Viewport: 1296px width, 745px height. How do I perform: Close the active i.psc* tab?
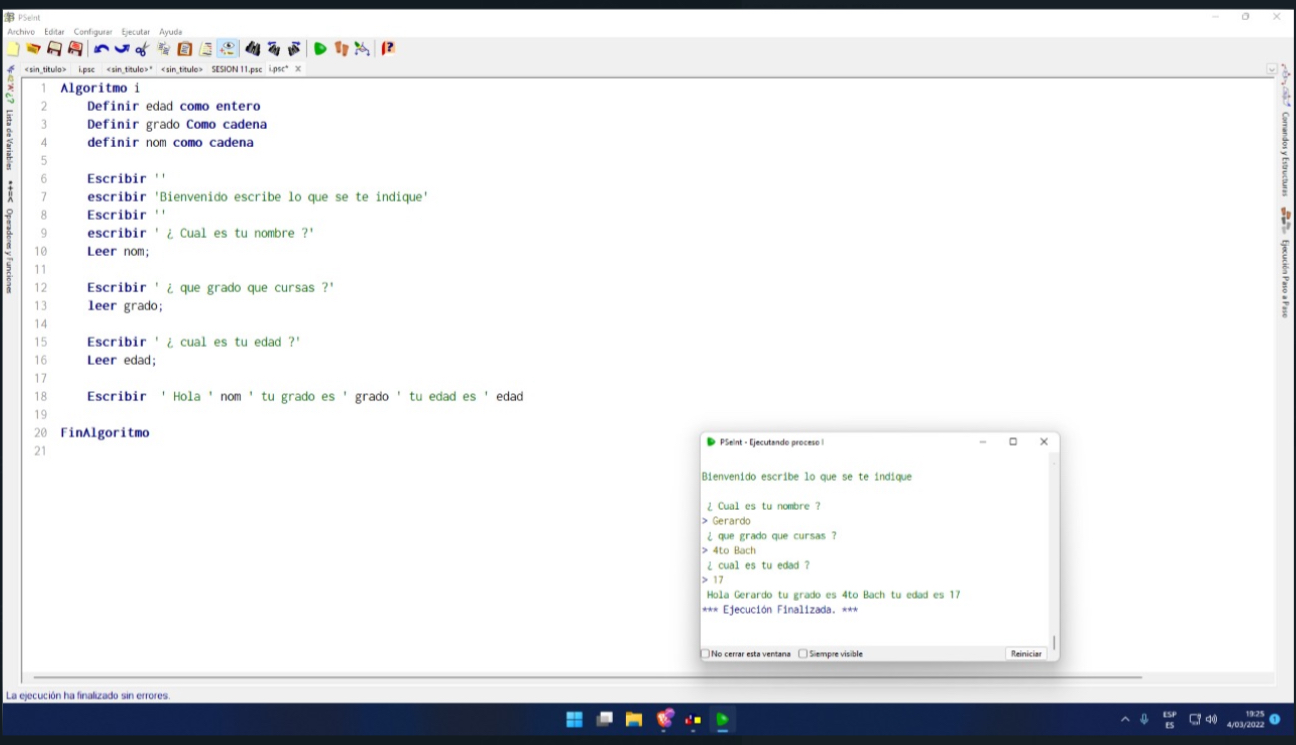[298, 69]
